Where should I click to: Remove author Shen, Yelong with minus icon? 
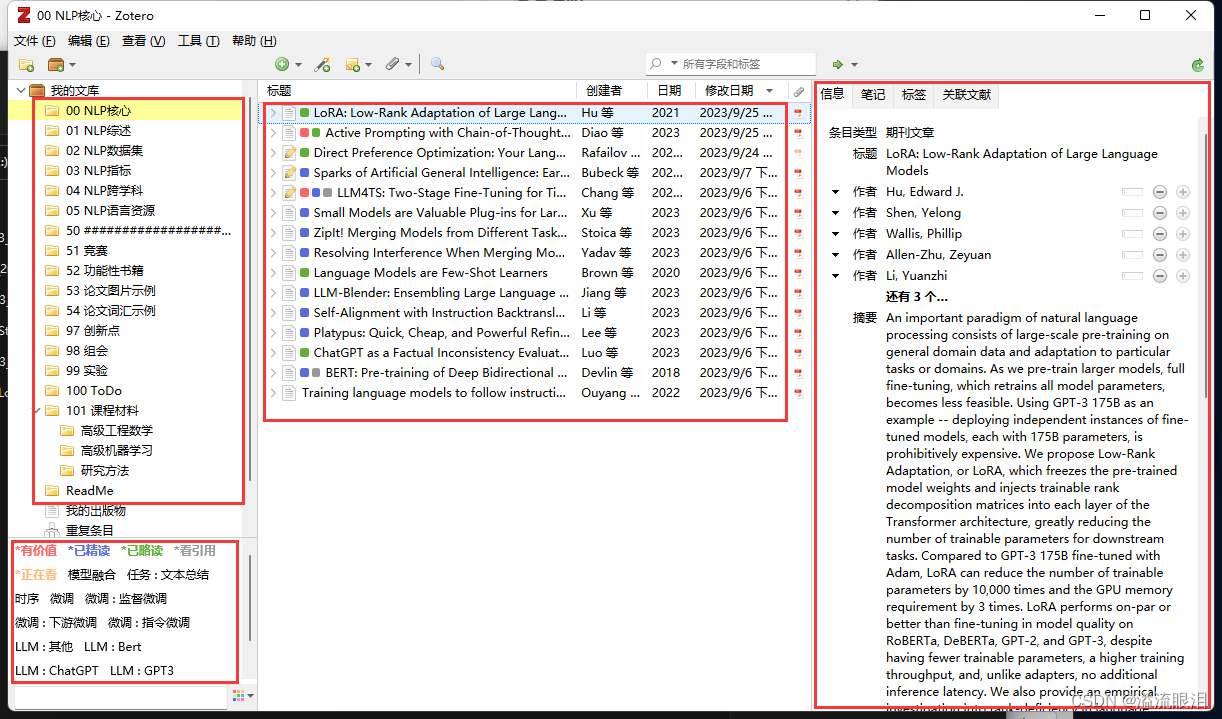tap(1160, 213)
